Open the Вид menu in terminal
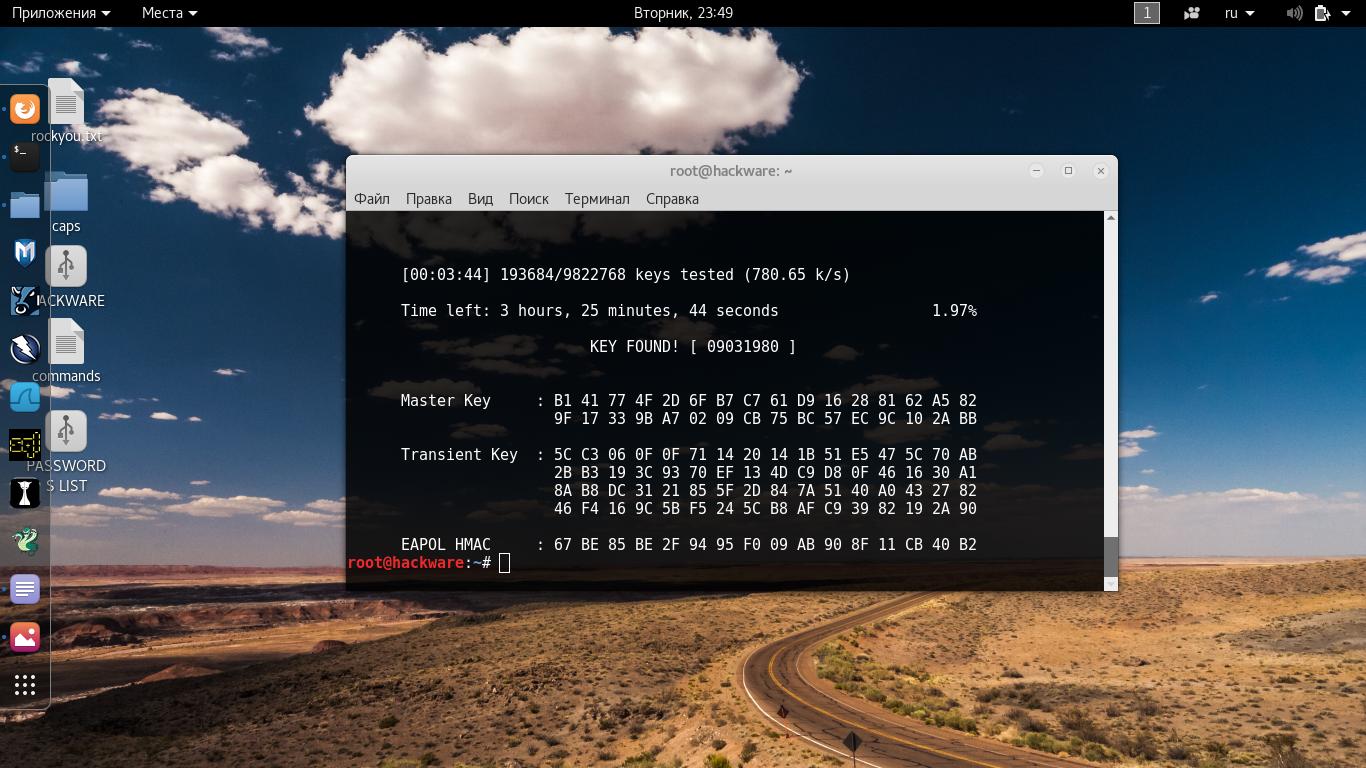Image resolution: width=1366 pixels, height=768 pixels. [x=480, y=199]
